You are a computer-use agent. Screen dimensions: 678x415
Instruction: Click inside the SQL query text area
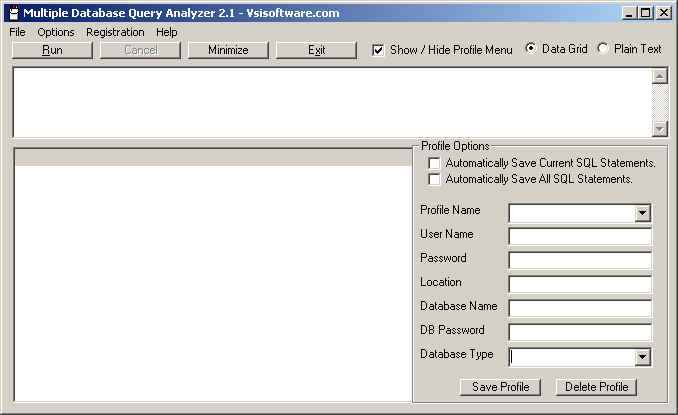[332, 102]
